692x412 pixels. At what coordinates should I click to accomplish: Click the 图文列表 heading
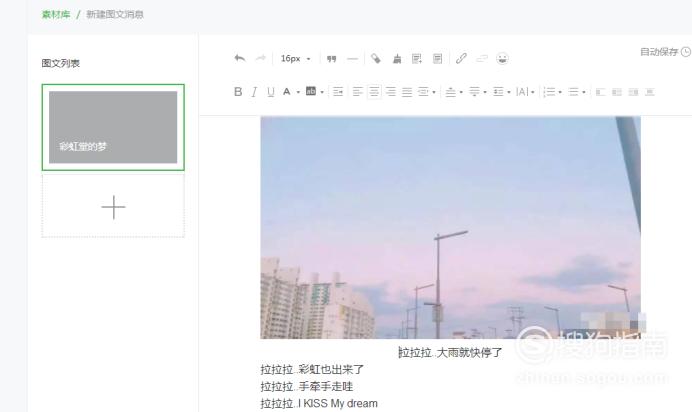[x=60, y=64]
